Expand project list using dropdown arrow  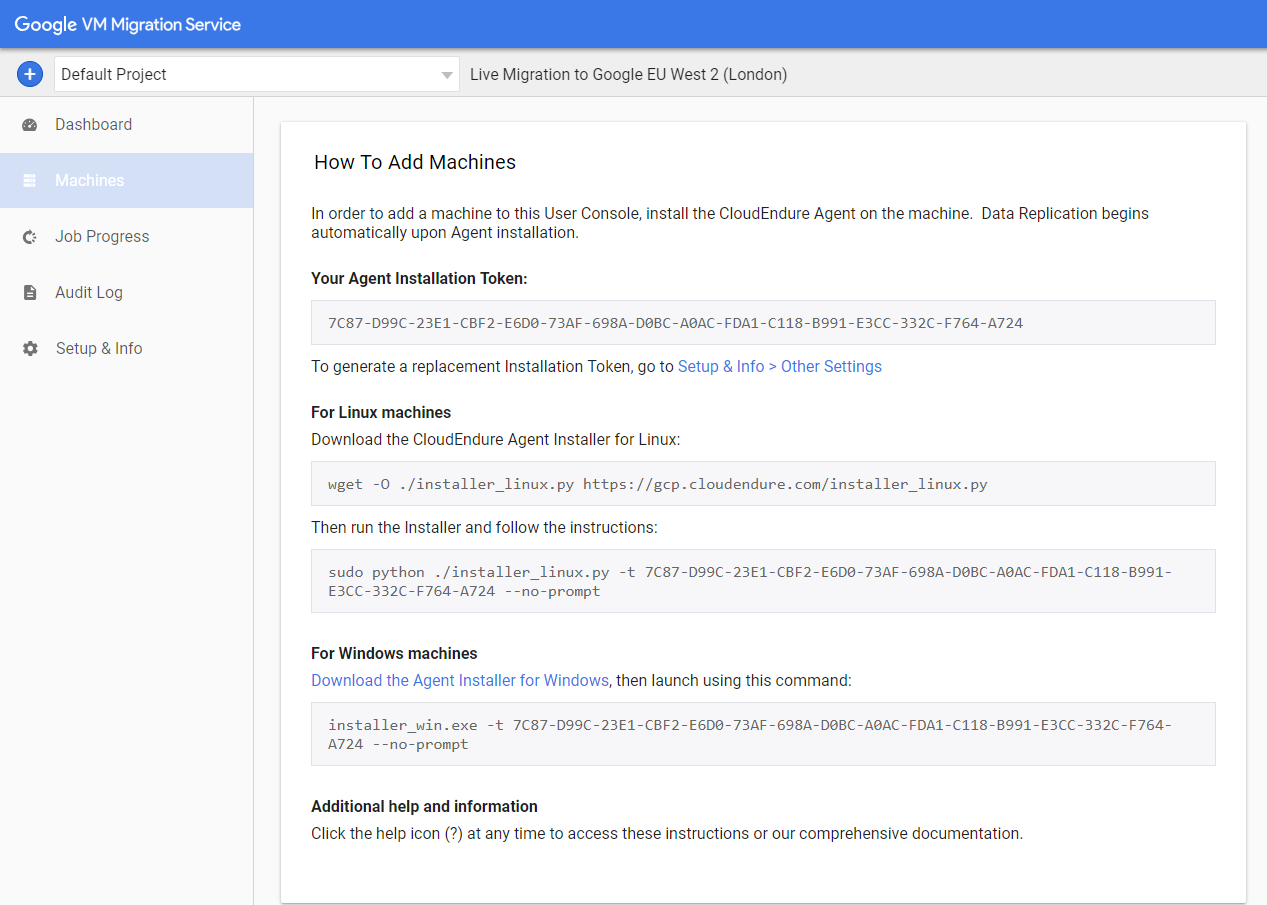[447, 75]
